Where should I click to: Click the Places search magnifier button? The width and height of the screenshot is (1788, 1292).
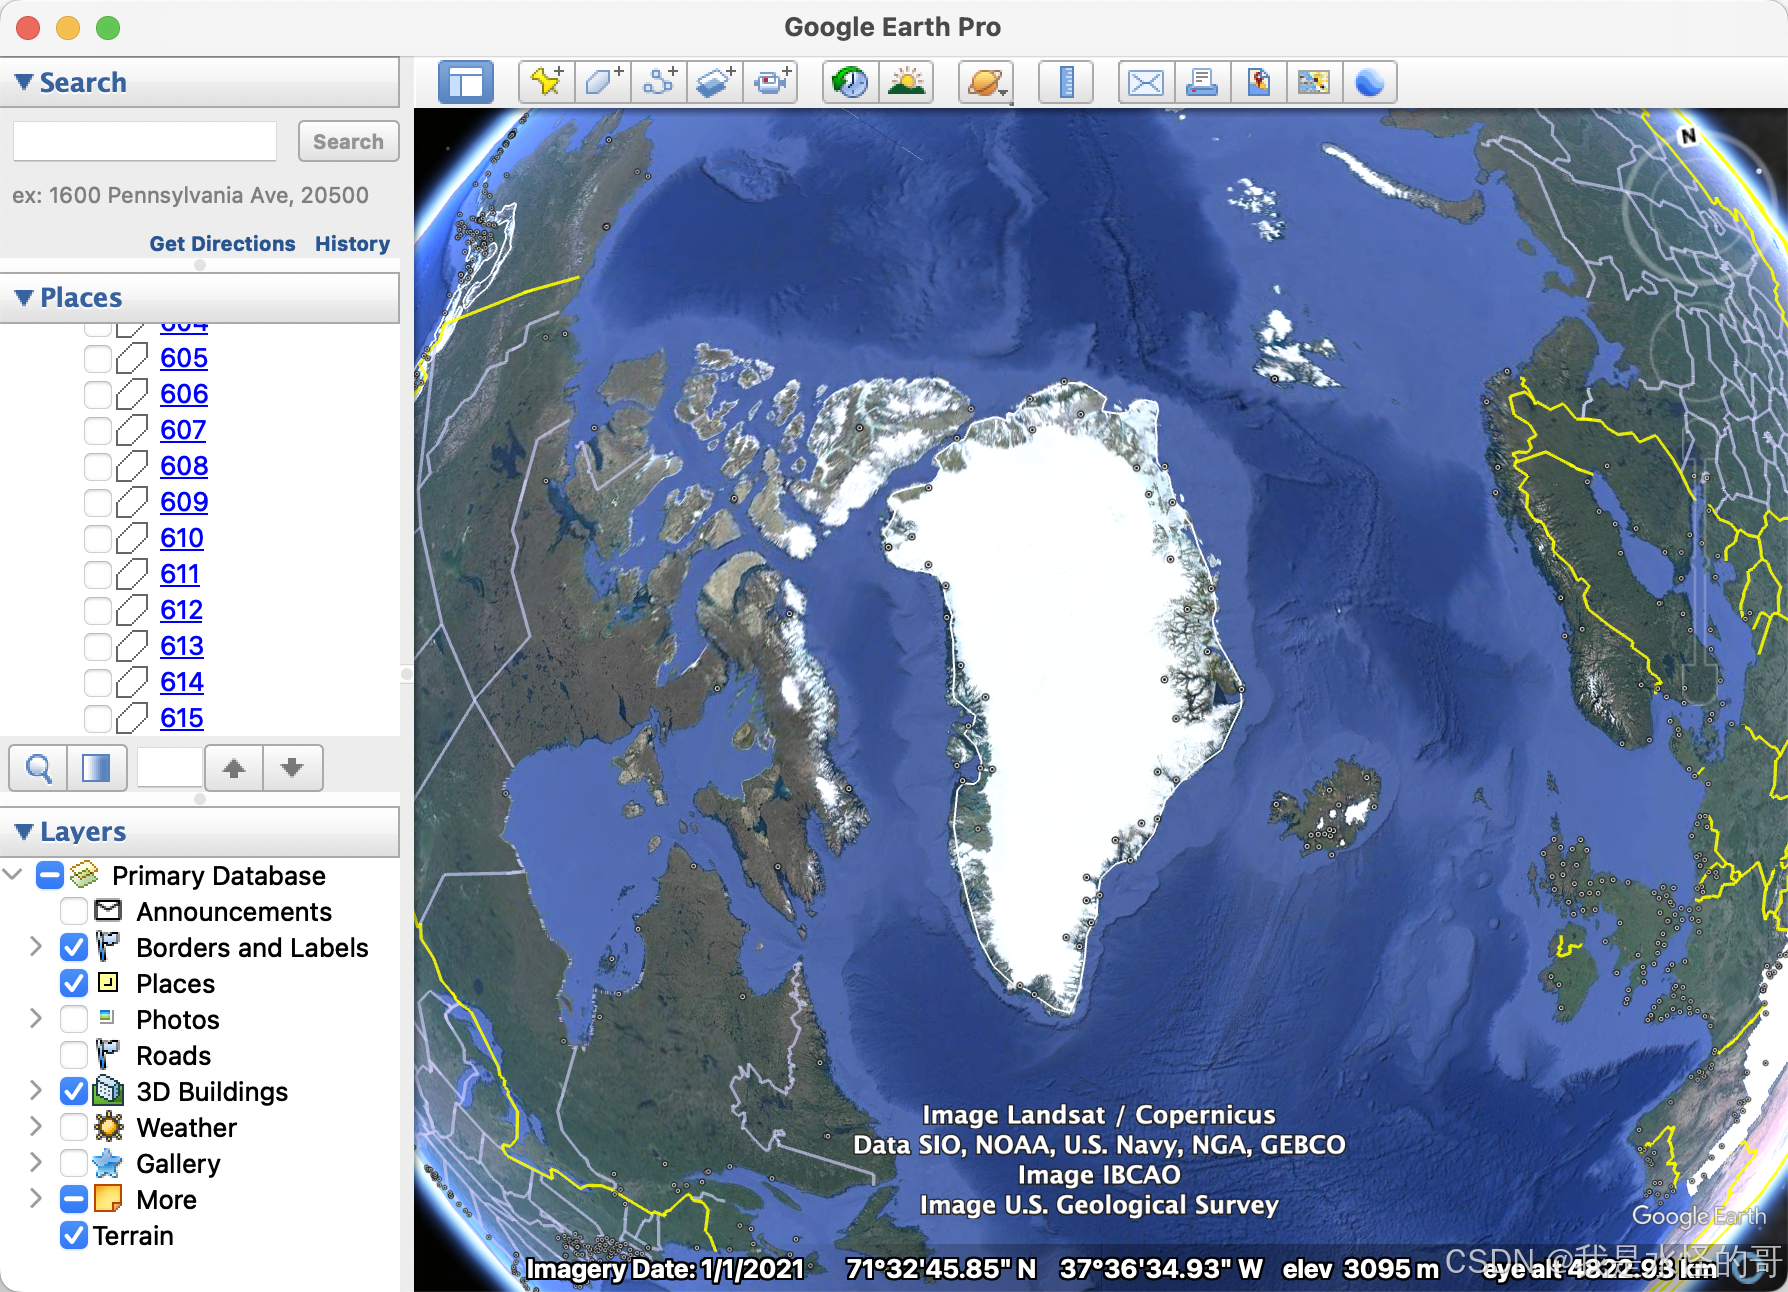click(x=38, y=768)
